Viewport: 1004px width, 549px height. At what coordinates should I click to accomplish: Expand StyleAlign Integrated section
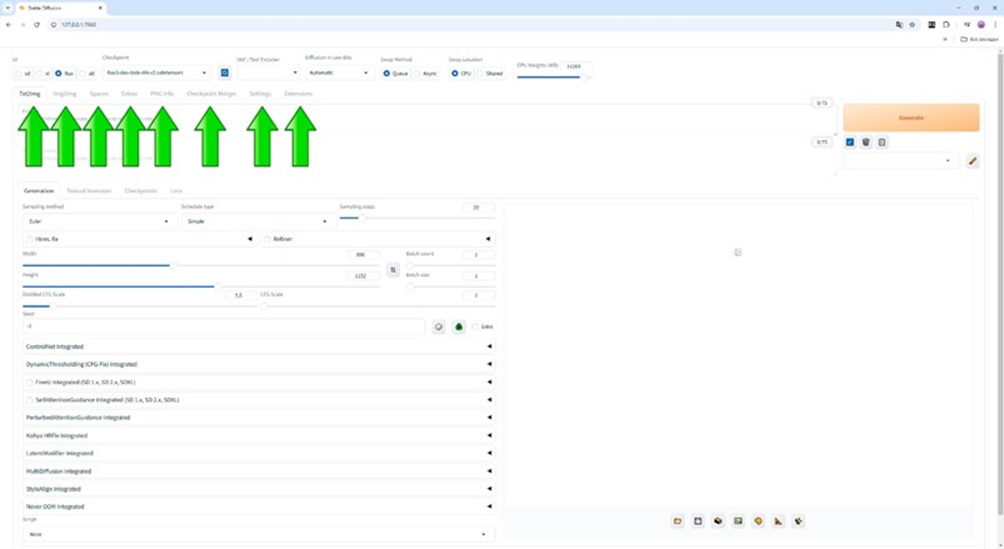click(x=258, y=489)
